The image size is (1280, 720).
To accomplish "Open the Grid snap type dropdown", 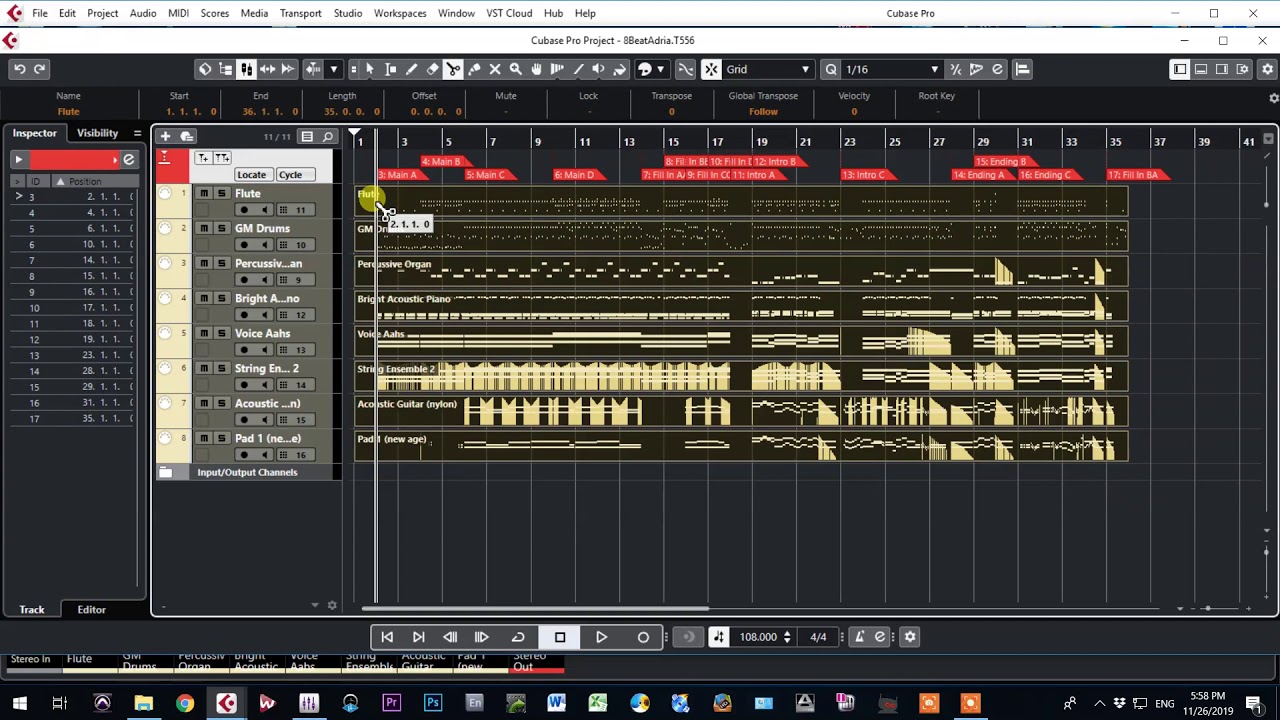I will [x=768, y=69].
